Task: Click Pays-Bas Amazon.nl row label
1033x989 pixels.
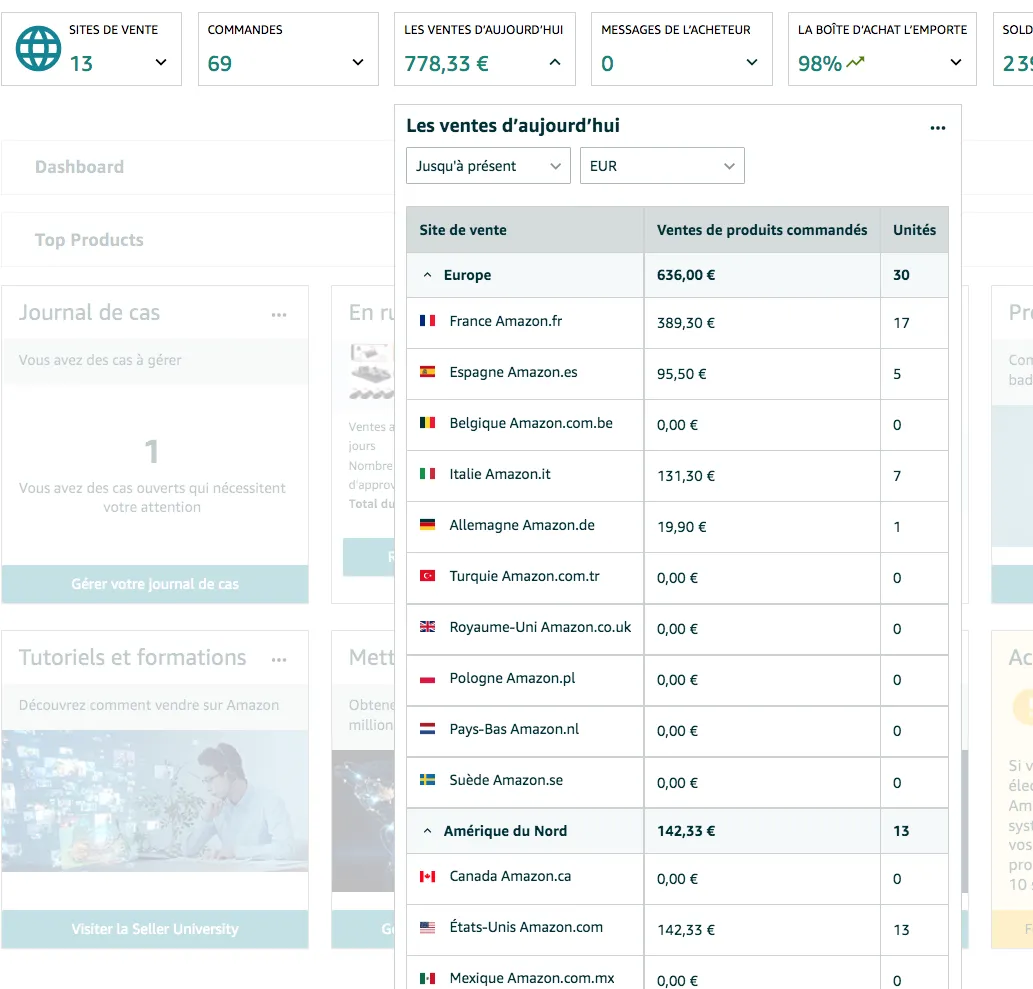Action: pos(514,729)
